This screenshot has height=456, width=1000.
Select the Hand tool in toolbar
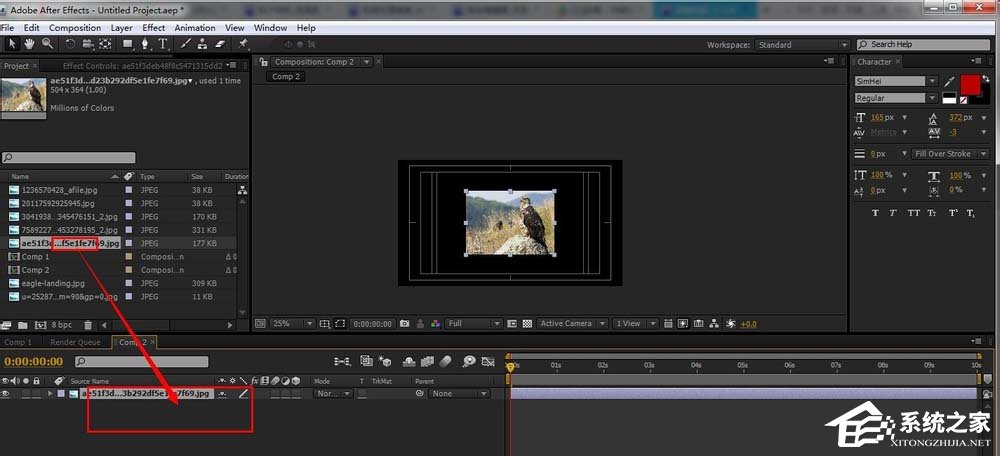29,44
